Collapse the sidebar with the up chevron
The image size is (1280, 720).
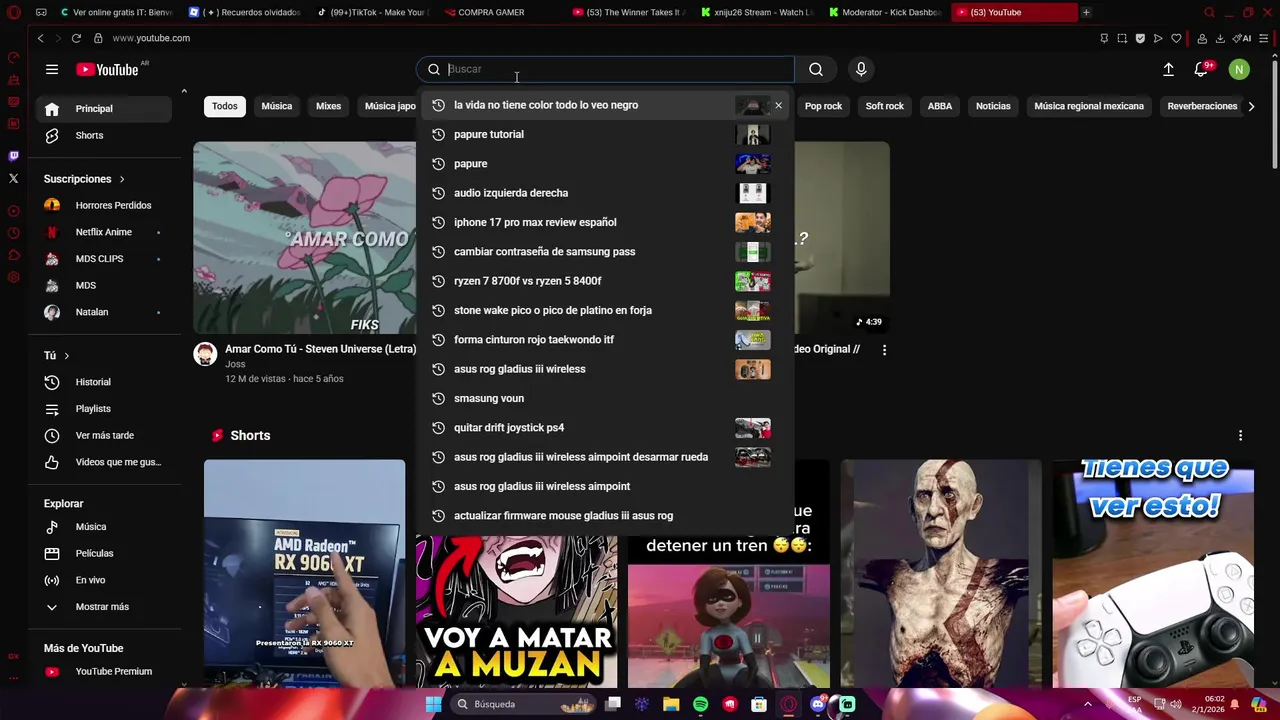pyautogui.click(x=184, y=92)
